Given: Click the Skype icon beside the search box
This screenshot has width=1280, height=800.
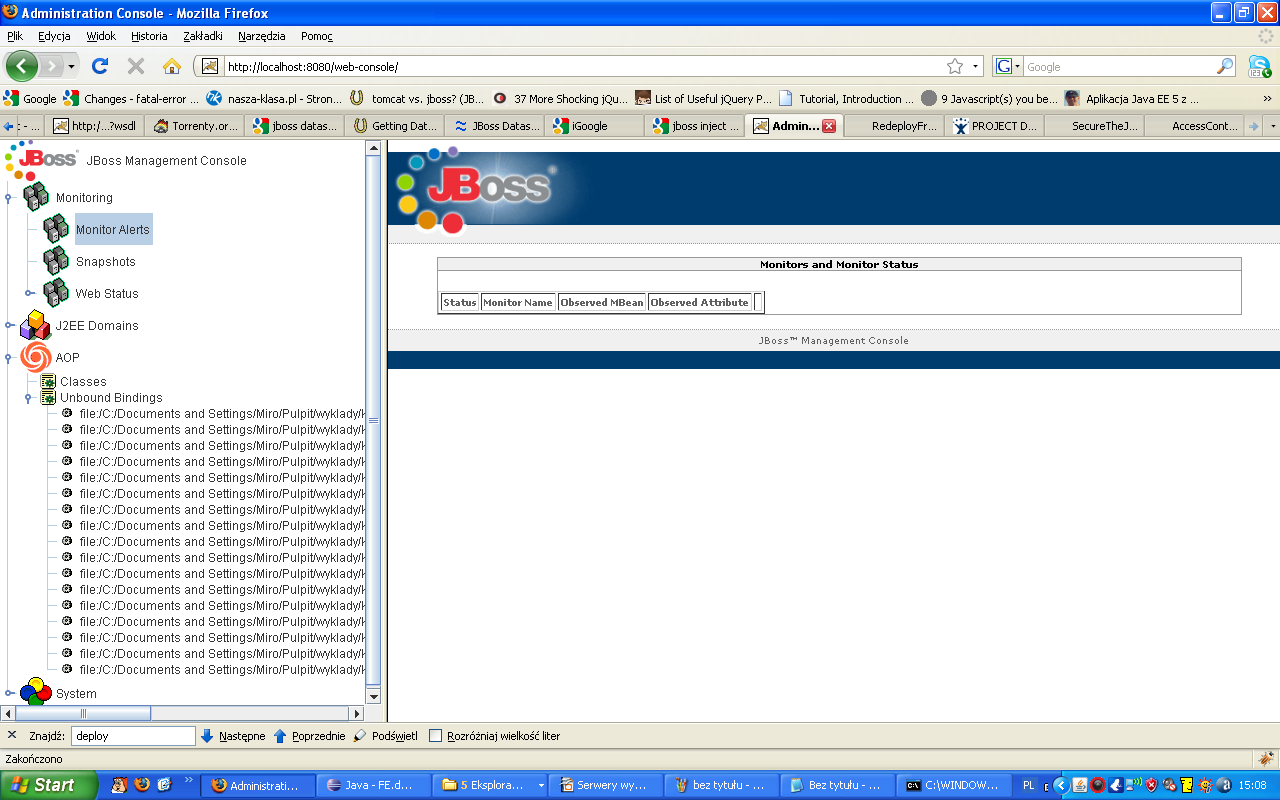Looking at the screenshot, I should tap(1259, 66).
